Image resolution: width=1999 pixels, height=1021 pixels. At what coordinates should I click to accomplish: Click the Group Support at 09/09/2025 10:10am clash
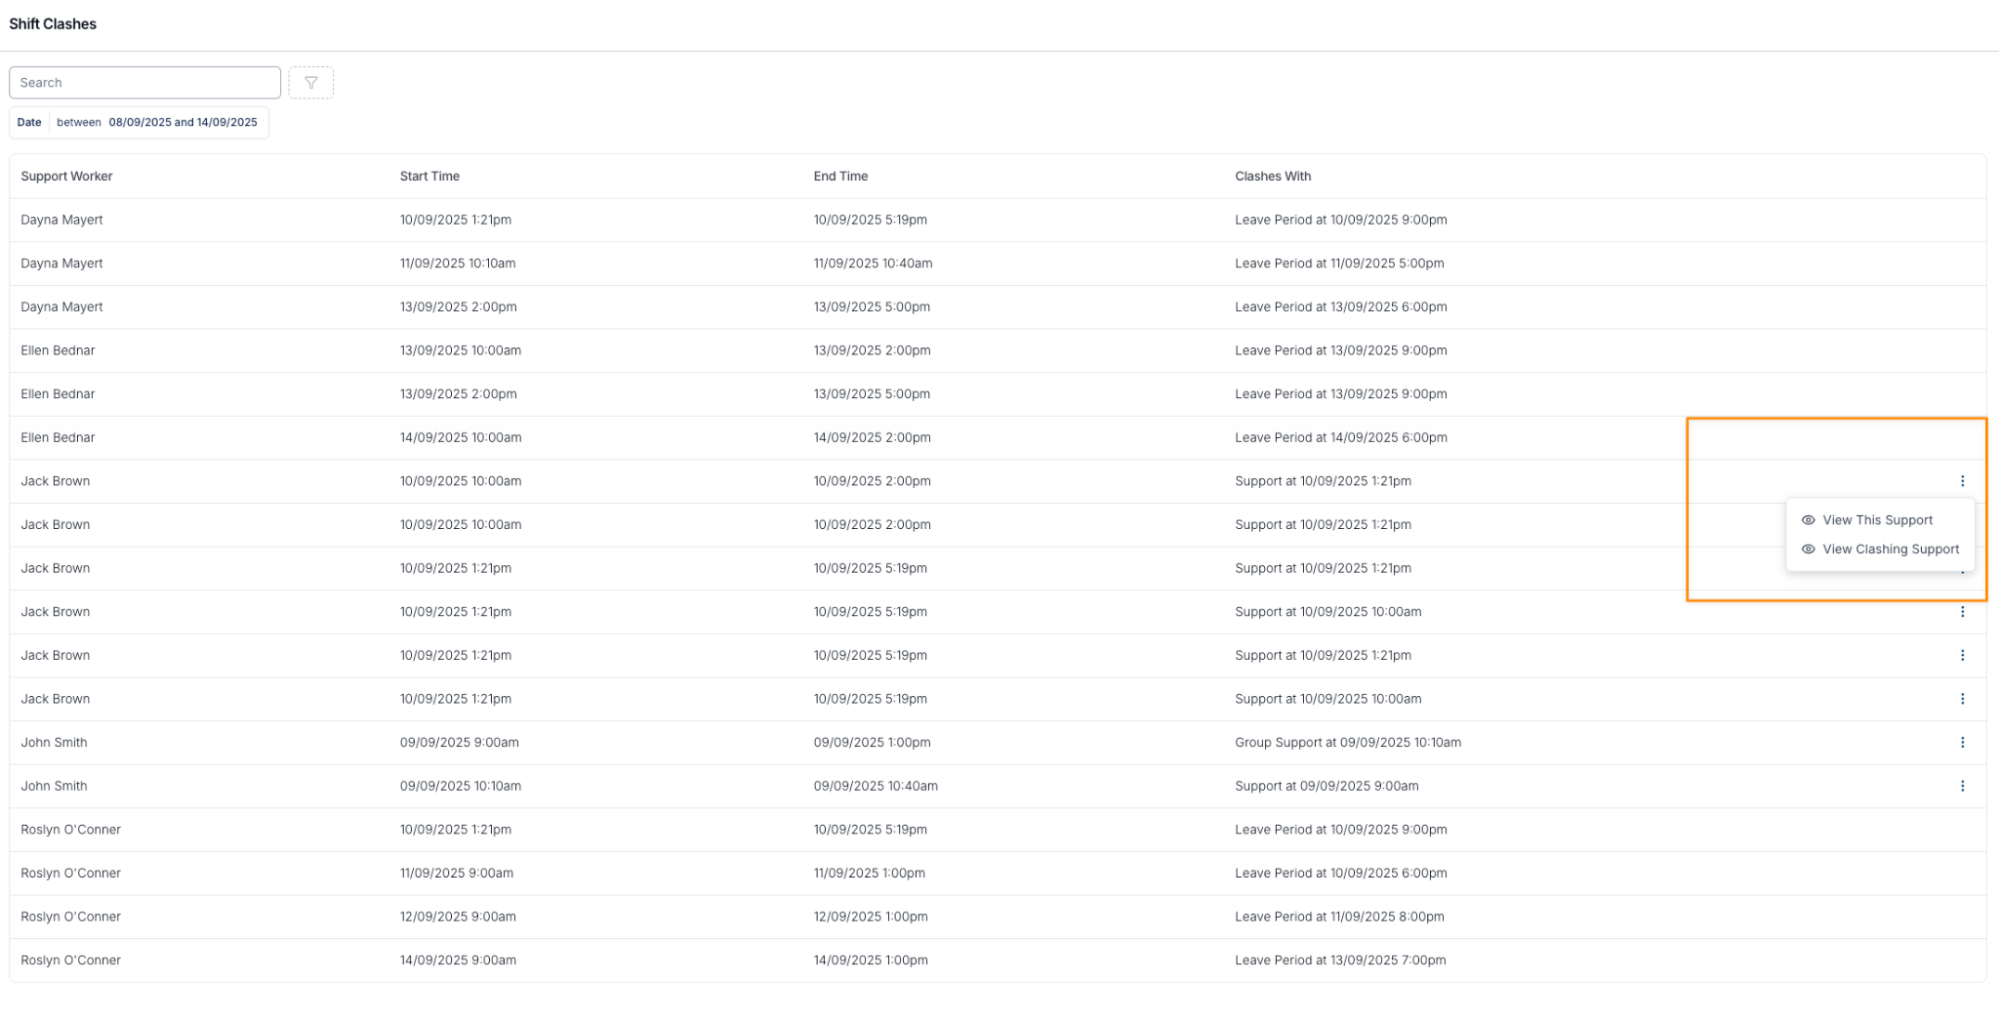[1347, 743]
